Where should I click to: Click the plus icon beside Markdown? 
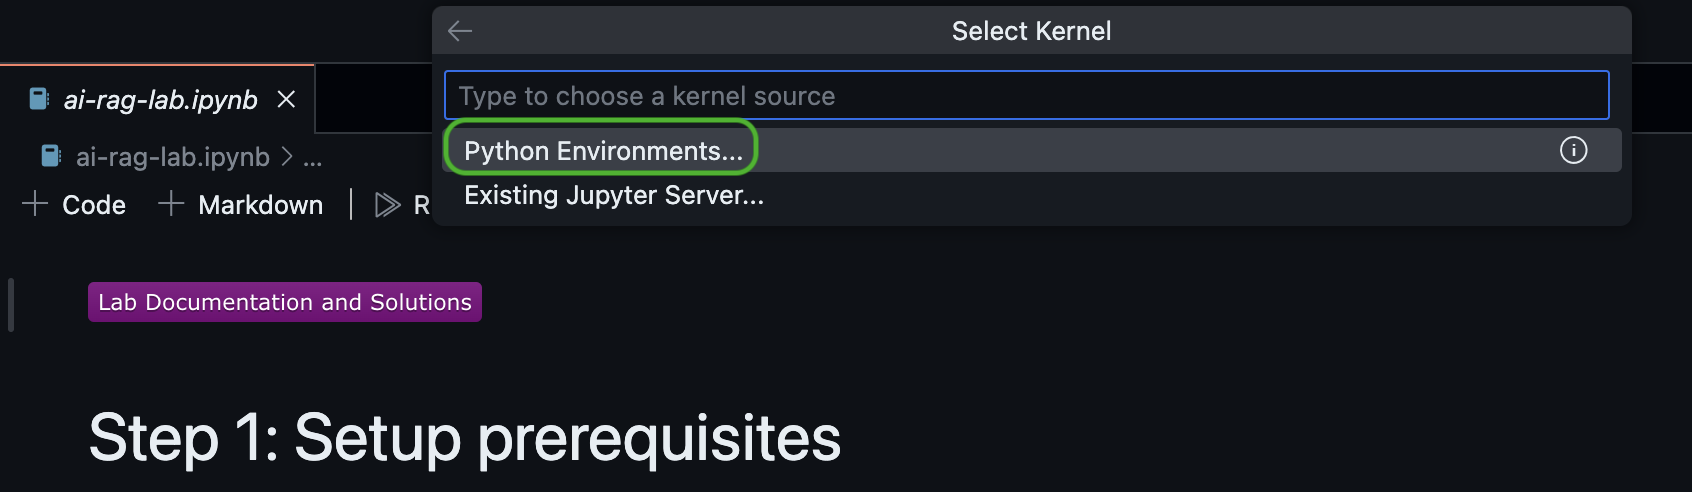(171, 204)
